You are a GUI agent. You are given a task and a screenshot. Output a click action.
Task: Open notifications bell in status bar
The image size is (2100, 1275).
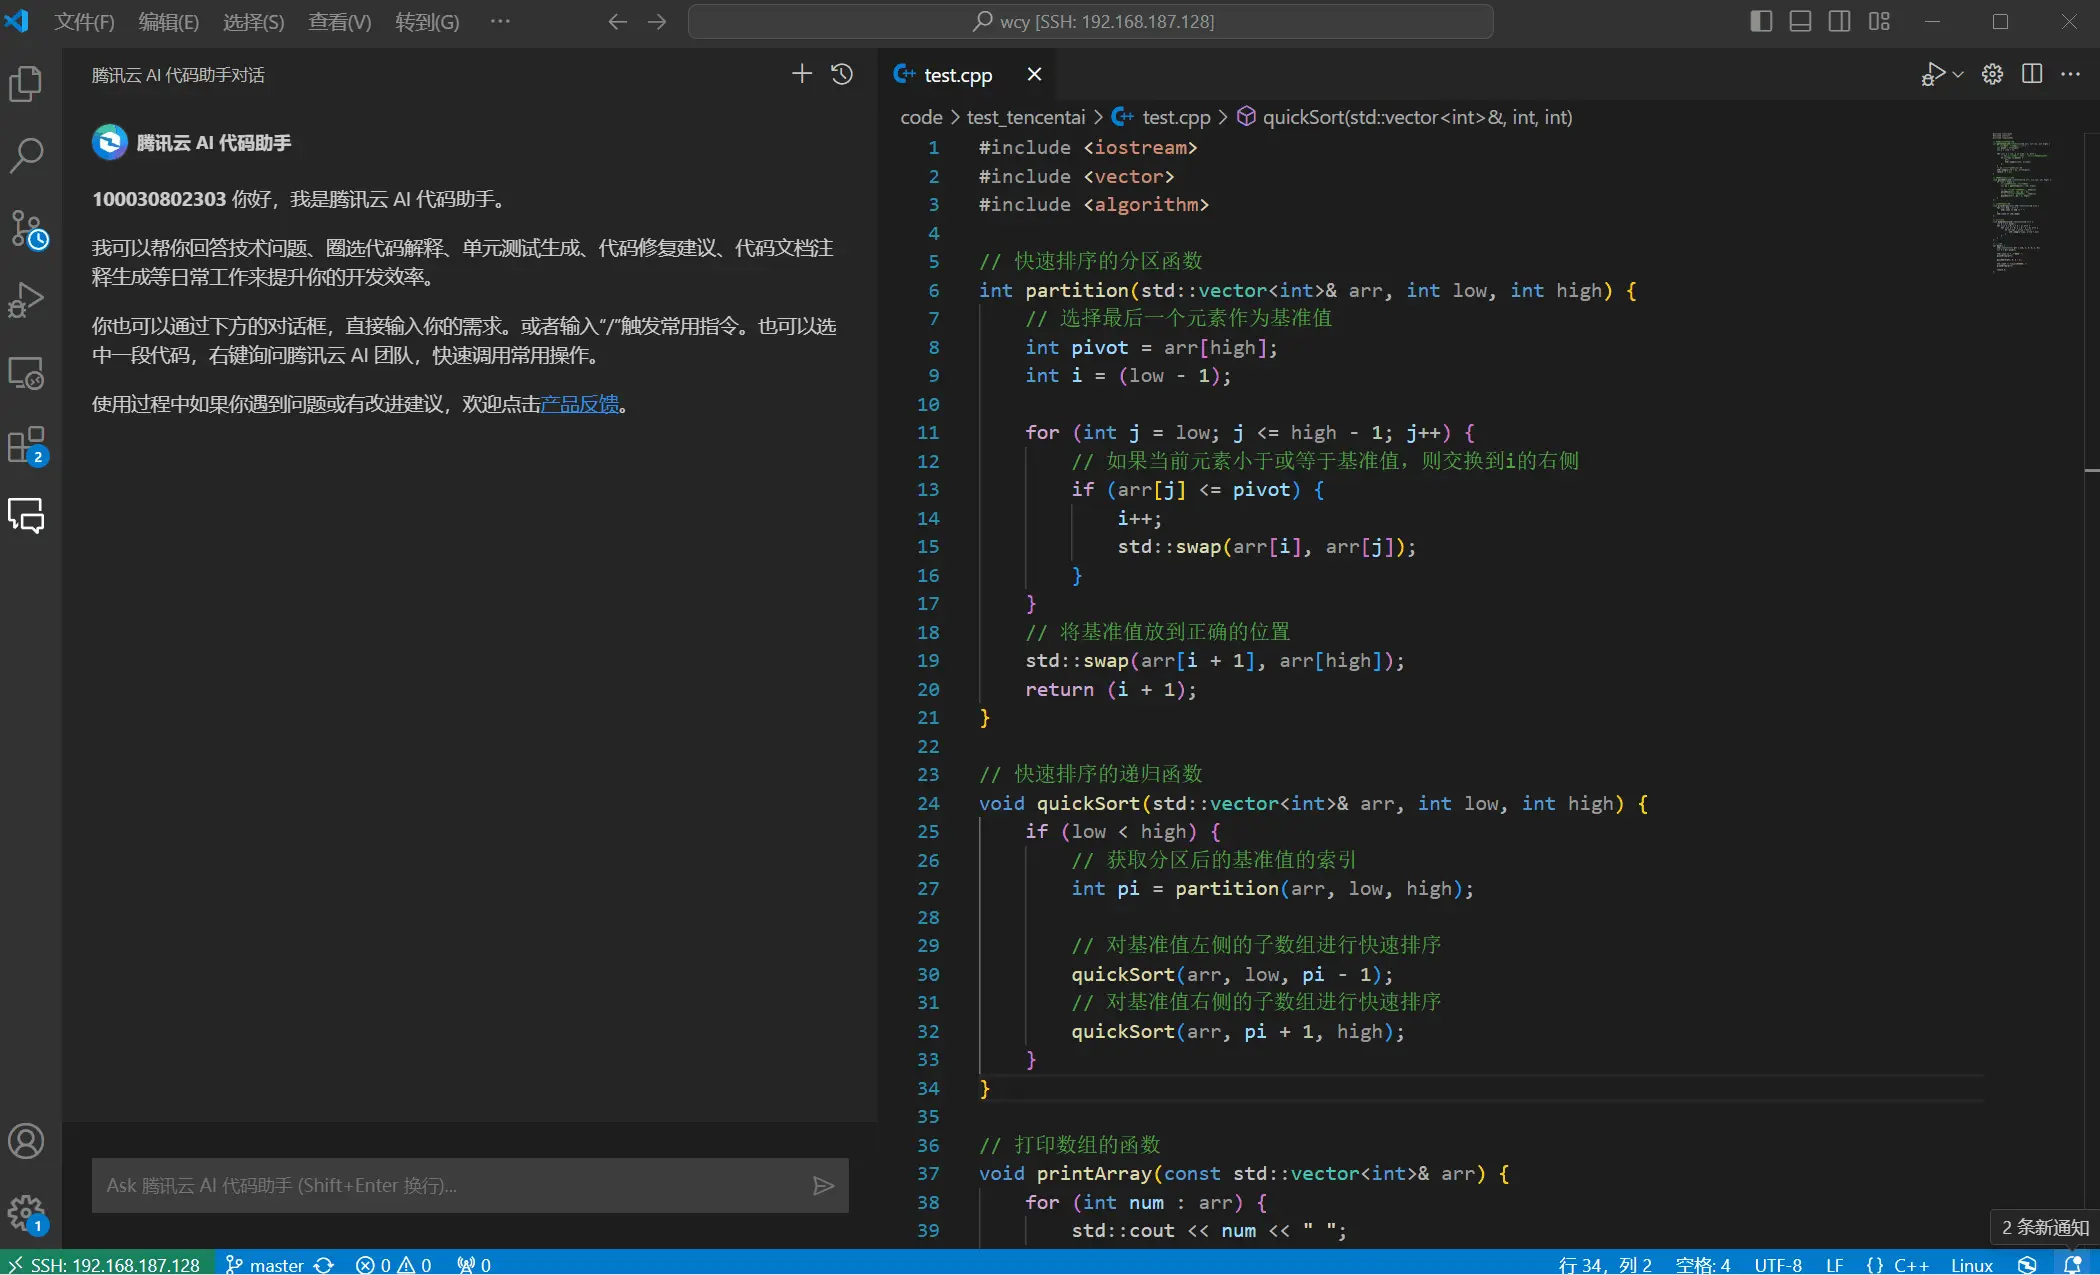click(2073, 1264)
